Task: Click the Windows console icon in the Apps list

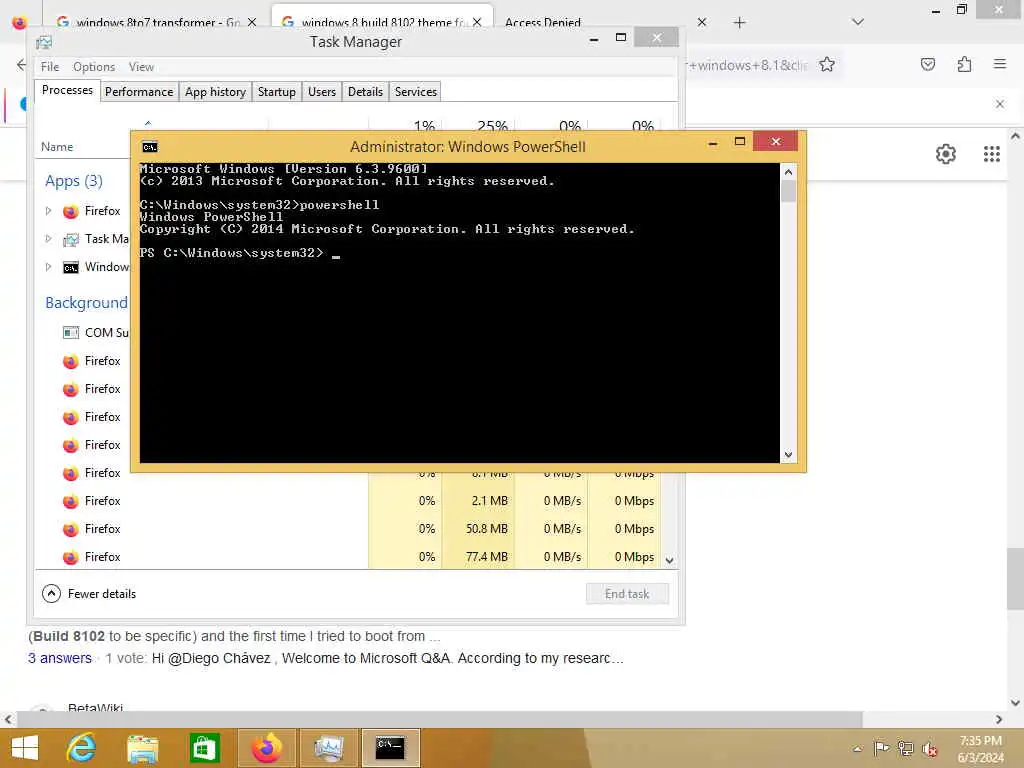Action: [71, 268]
